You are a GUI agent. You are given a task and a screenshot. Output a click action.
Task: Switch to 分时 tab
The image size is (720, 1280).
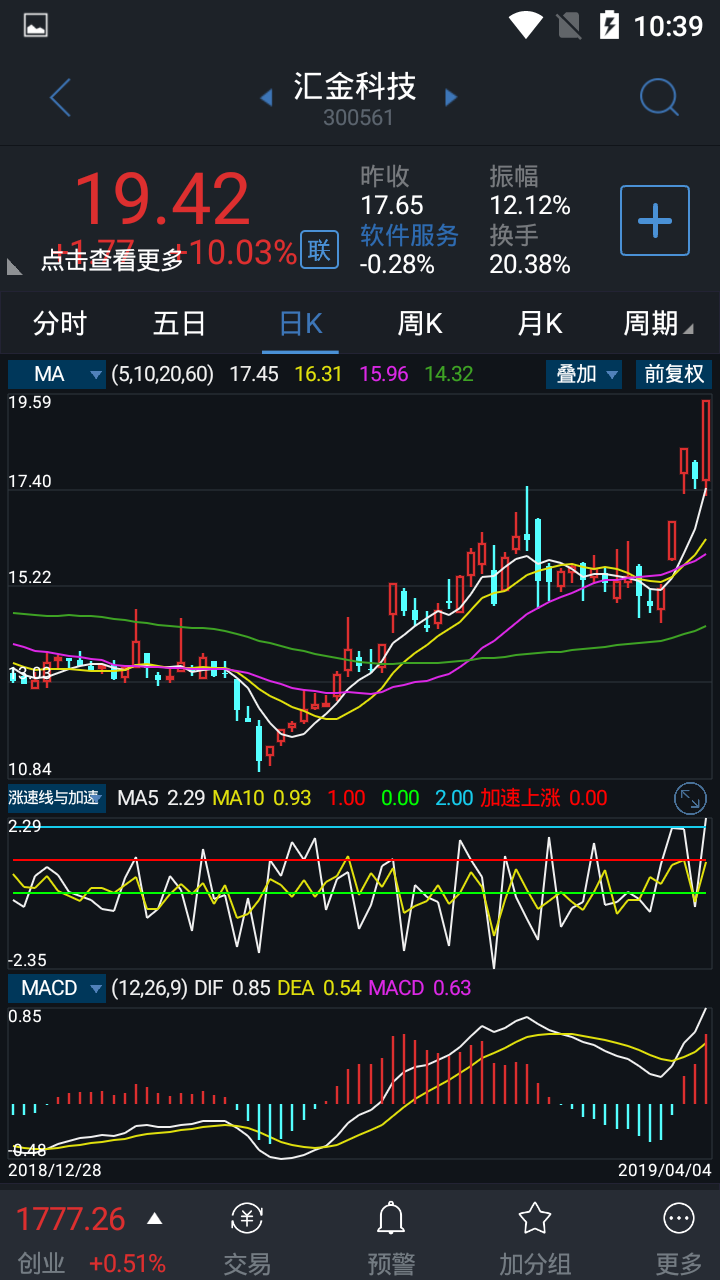click(60, 323)
